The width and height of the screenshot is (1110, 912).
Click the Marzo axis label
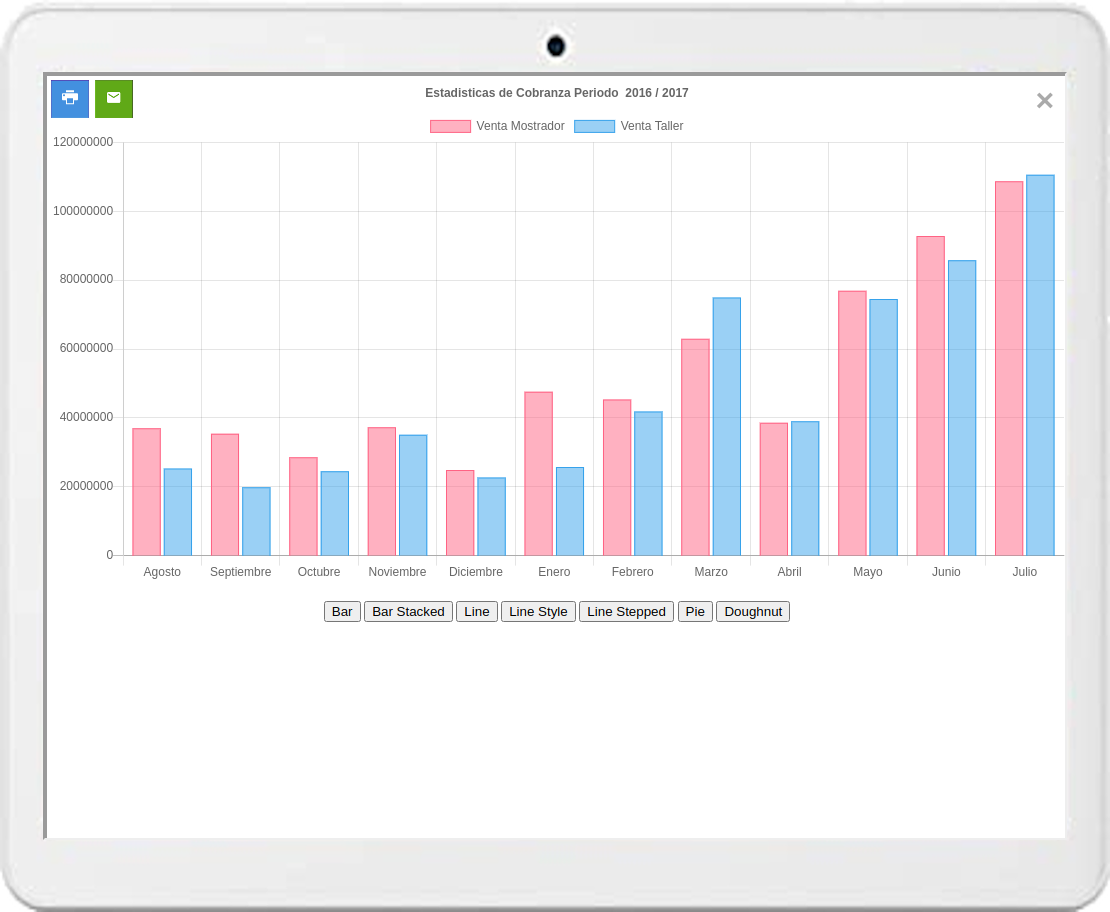711,572
